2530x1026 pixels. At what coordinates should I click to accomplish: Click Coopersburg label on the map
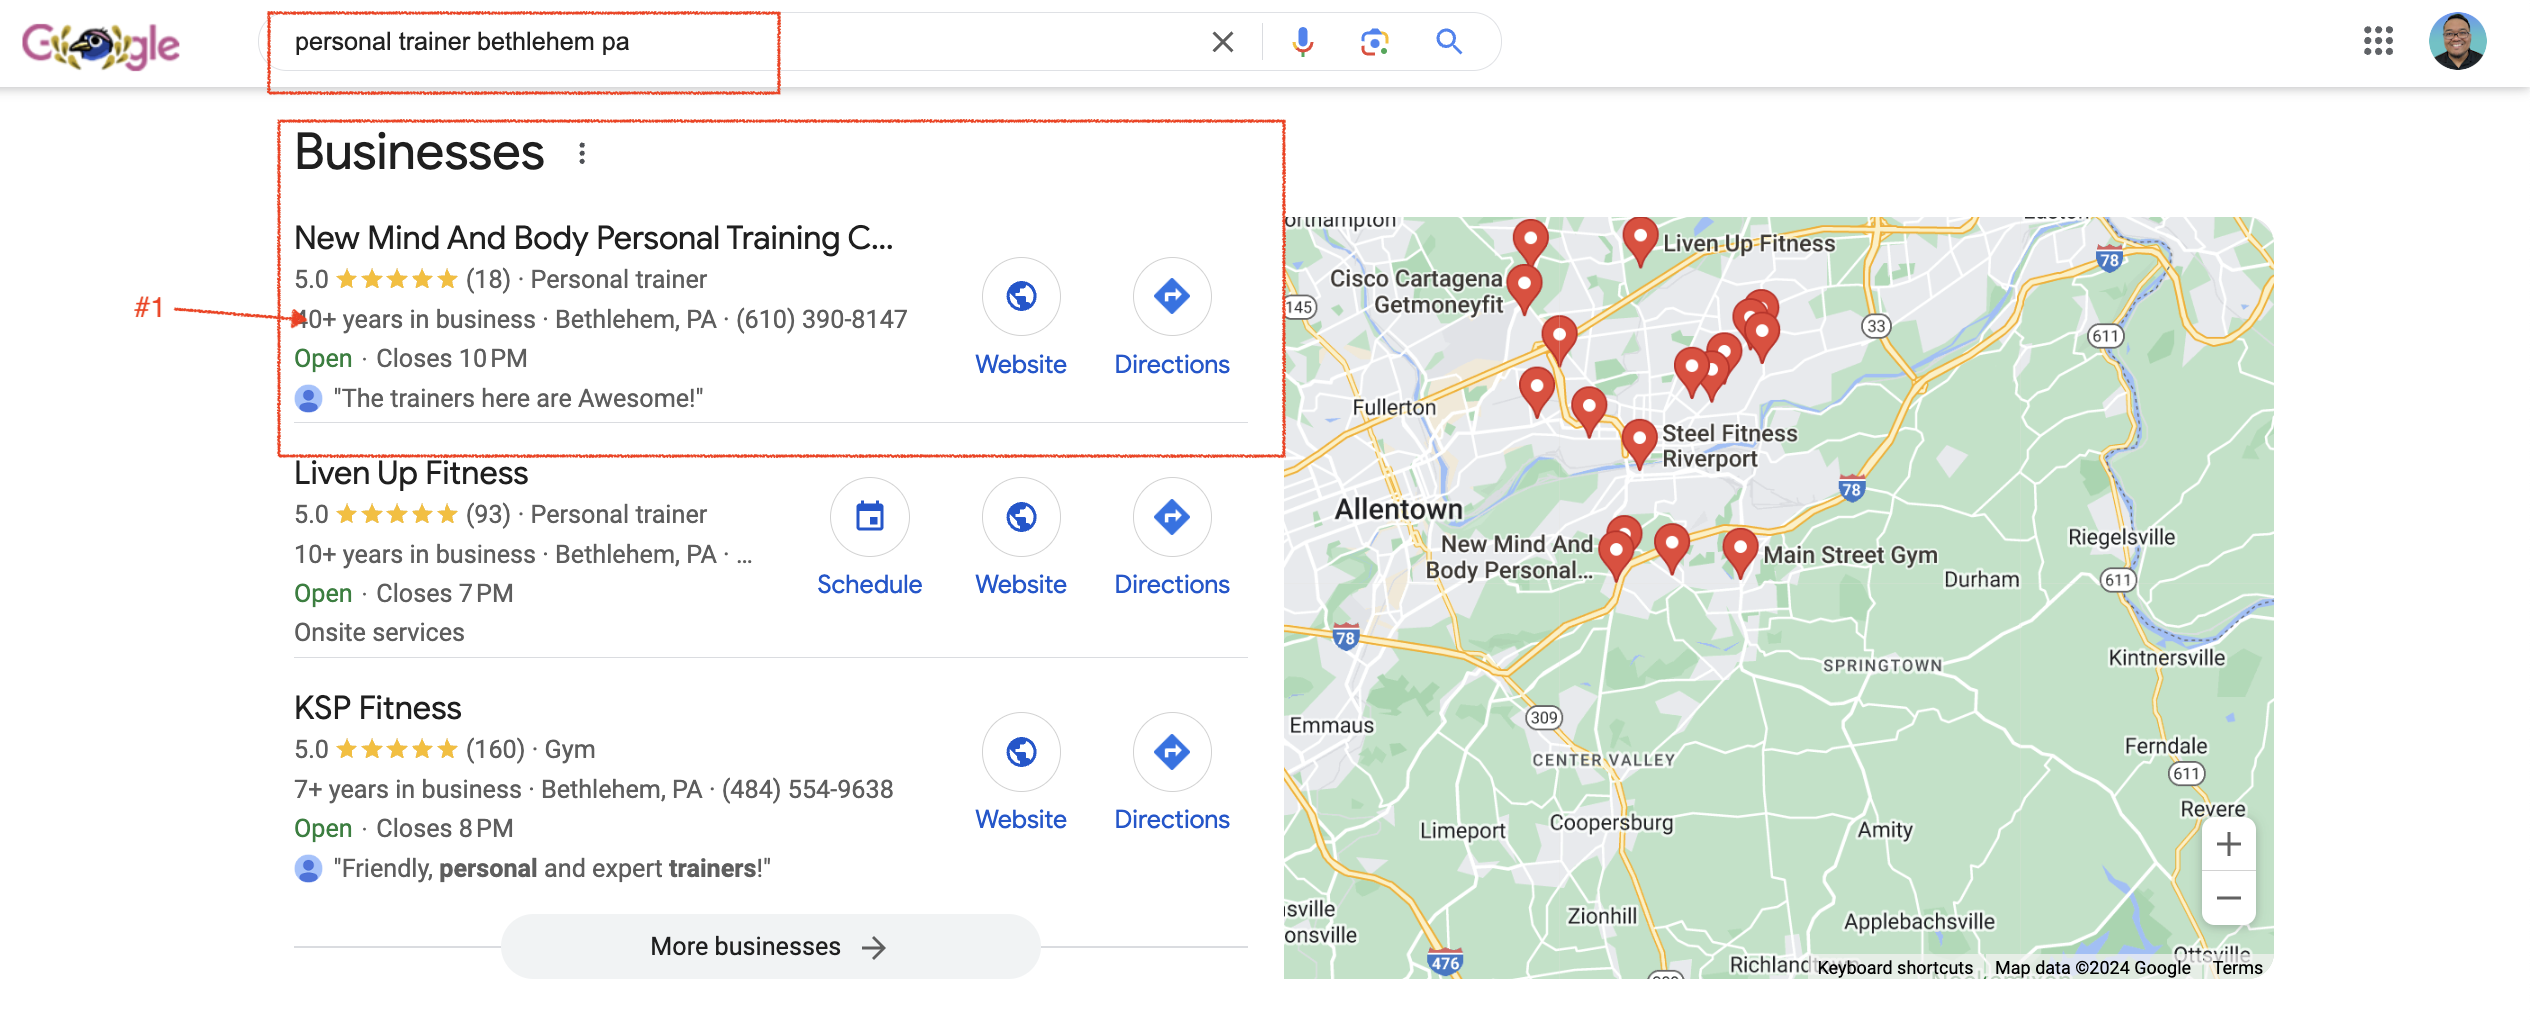tap(1611, 823)
